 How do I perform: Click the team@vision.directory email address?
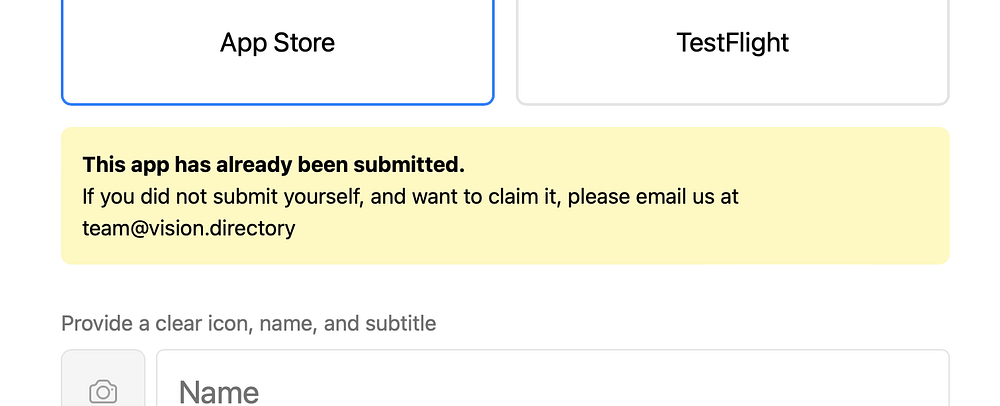pos(189,228)
